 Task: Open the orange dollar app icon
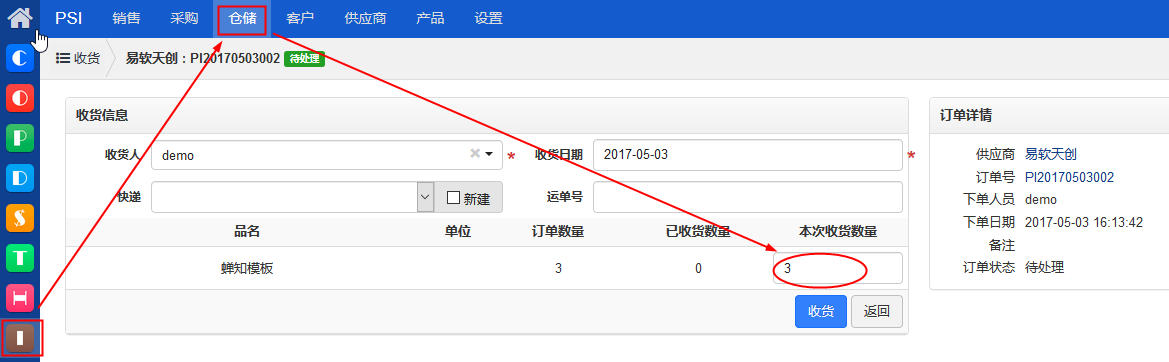click(x=20, y=218)
